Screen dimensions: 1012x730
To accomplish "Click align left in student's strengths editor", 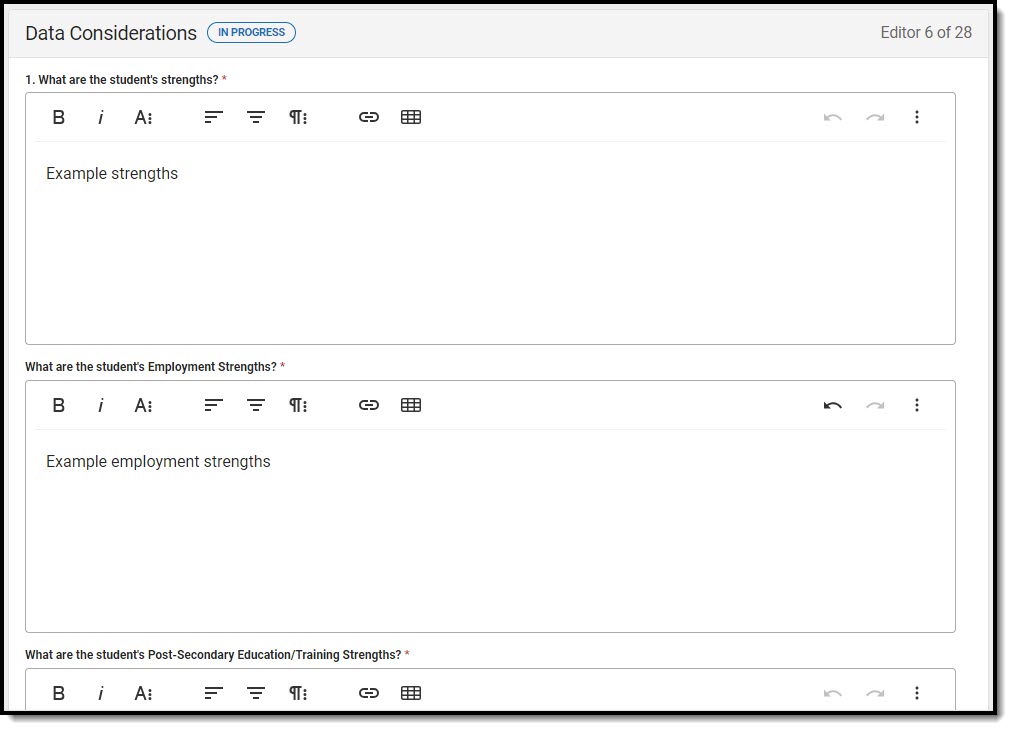I will 214,117.
